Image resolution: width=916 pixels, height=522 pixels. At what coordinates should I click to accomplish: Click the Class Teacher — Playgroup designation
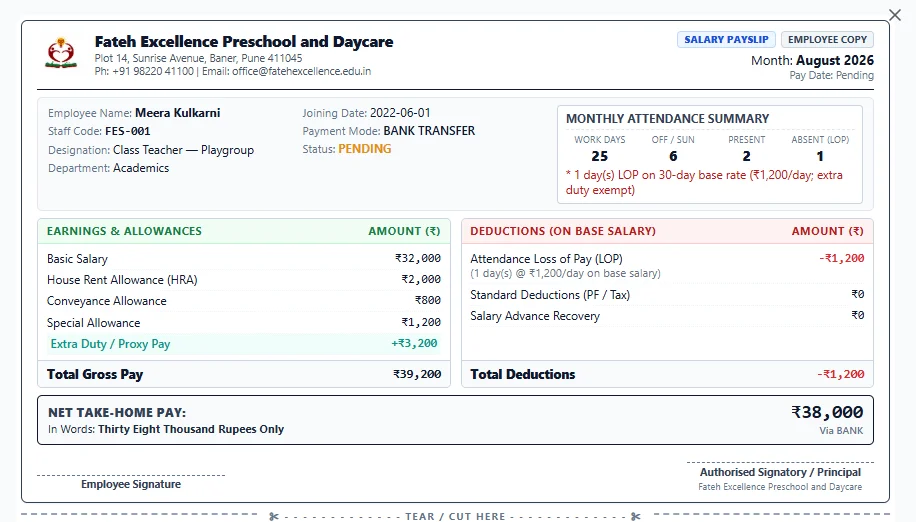(x=183, y=150)
